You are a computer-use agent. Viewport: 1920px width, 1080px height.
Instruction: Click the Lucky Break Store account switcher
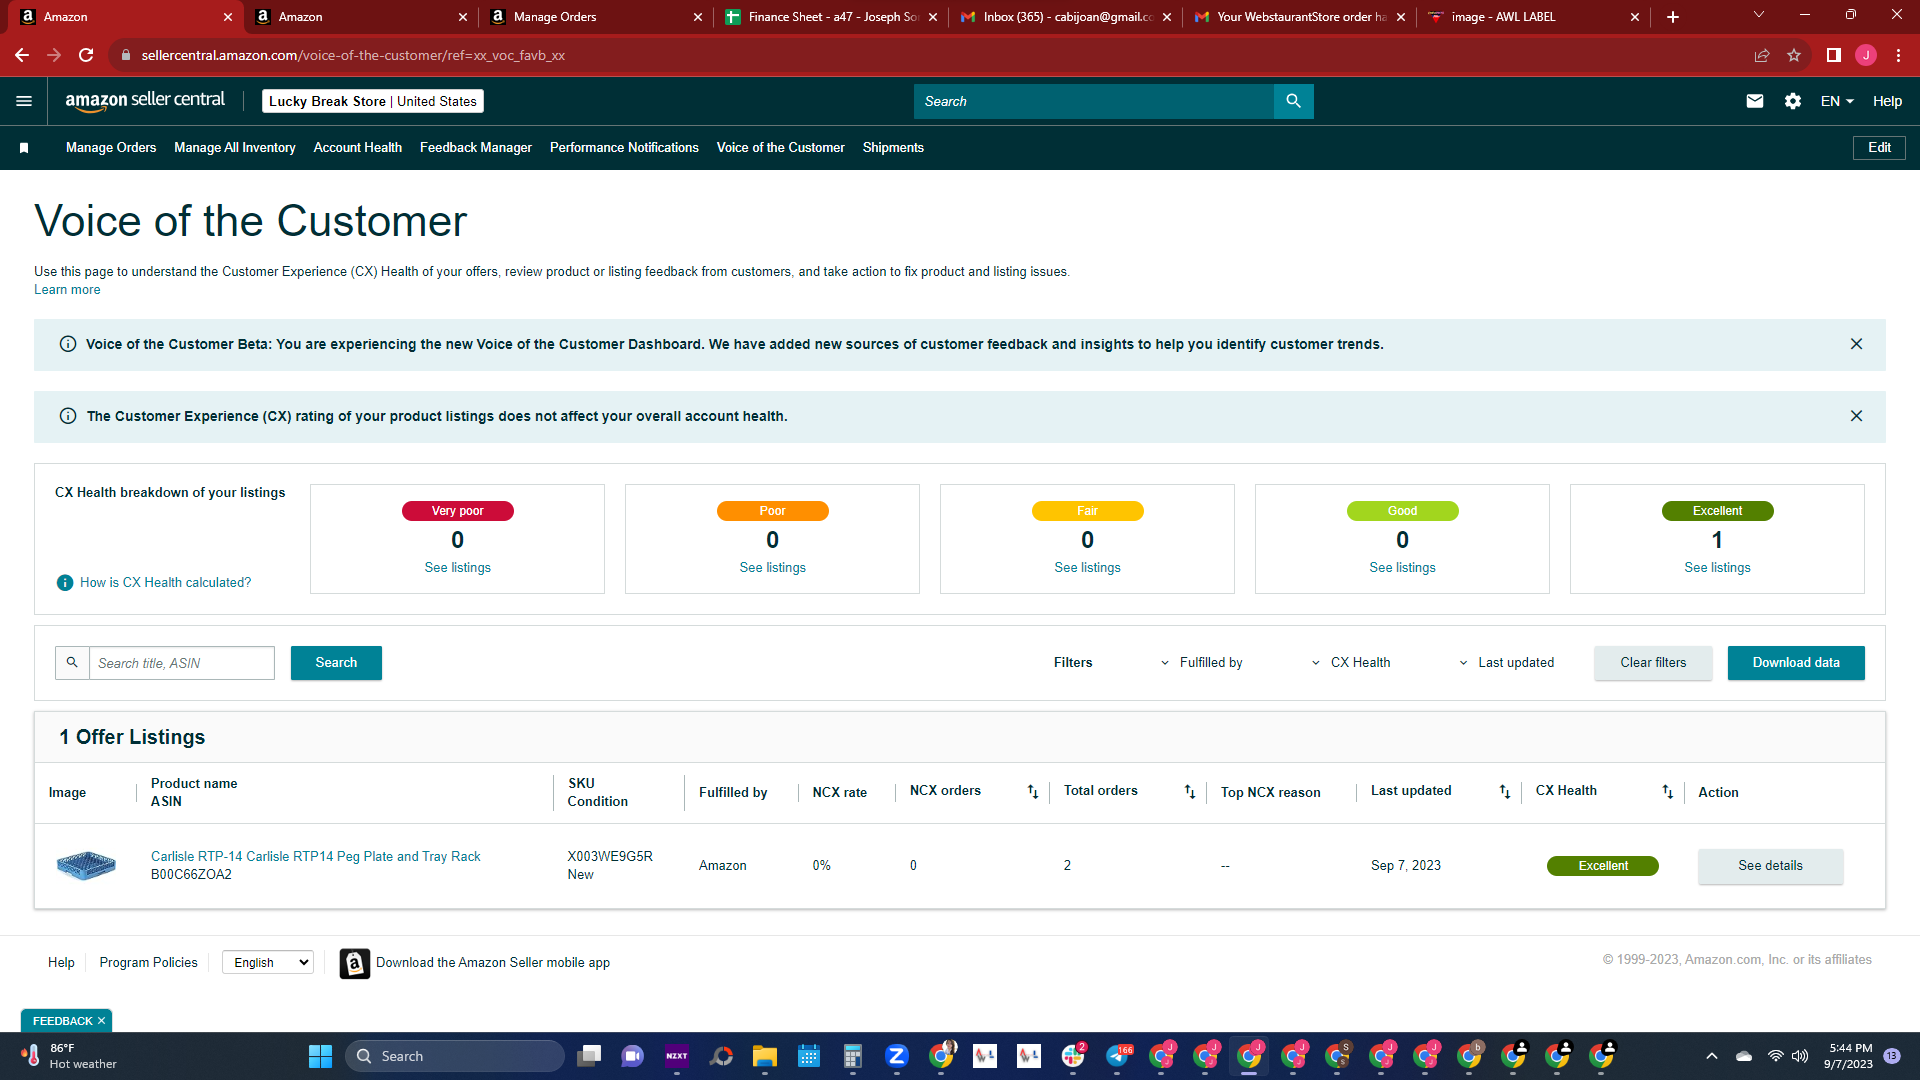point(372,101)
